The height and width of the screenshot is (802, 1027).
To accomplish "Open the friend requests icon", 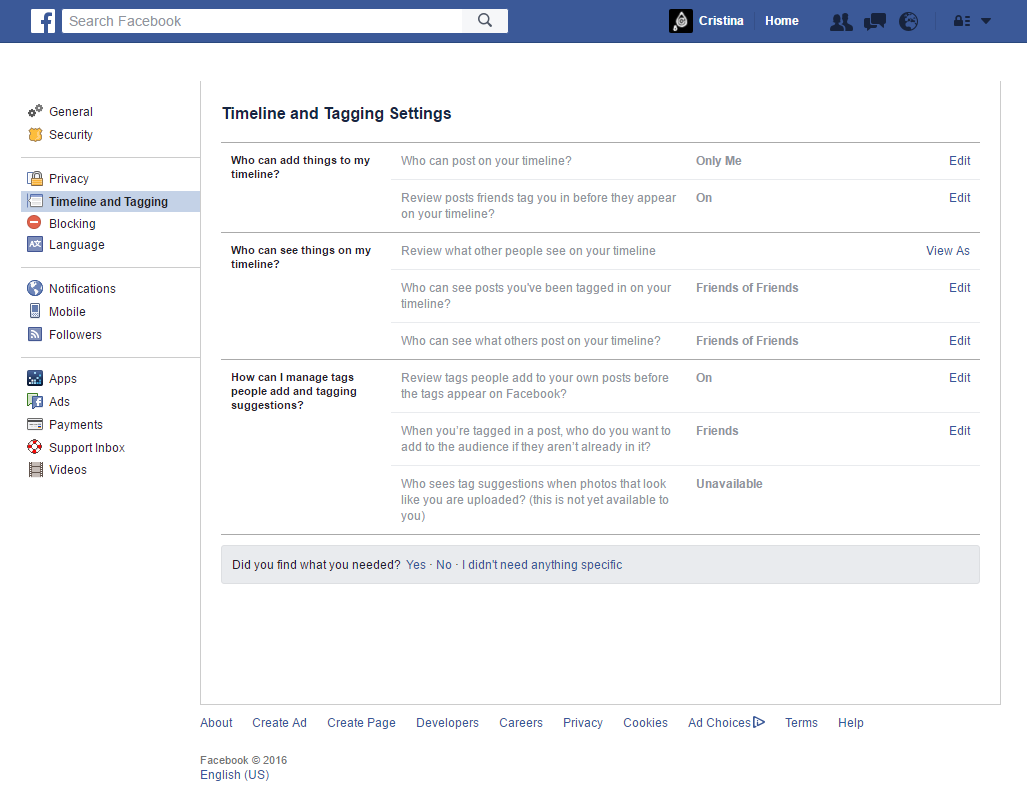I will click(x=841, y=22).
